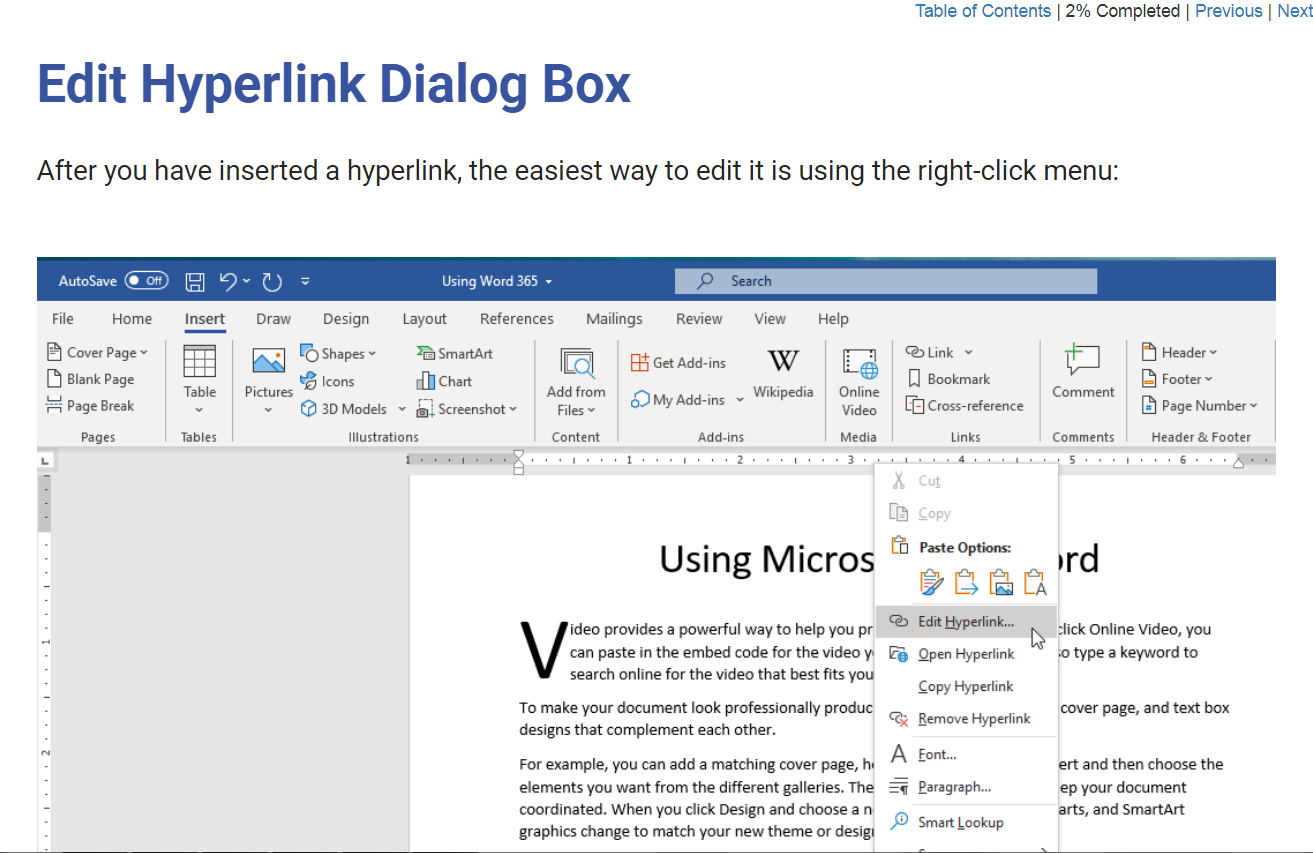Select Keep Source Formatting paste option icon
Viewport: 1313px width, 853px height.
click(x=931, y=582)
